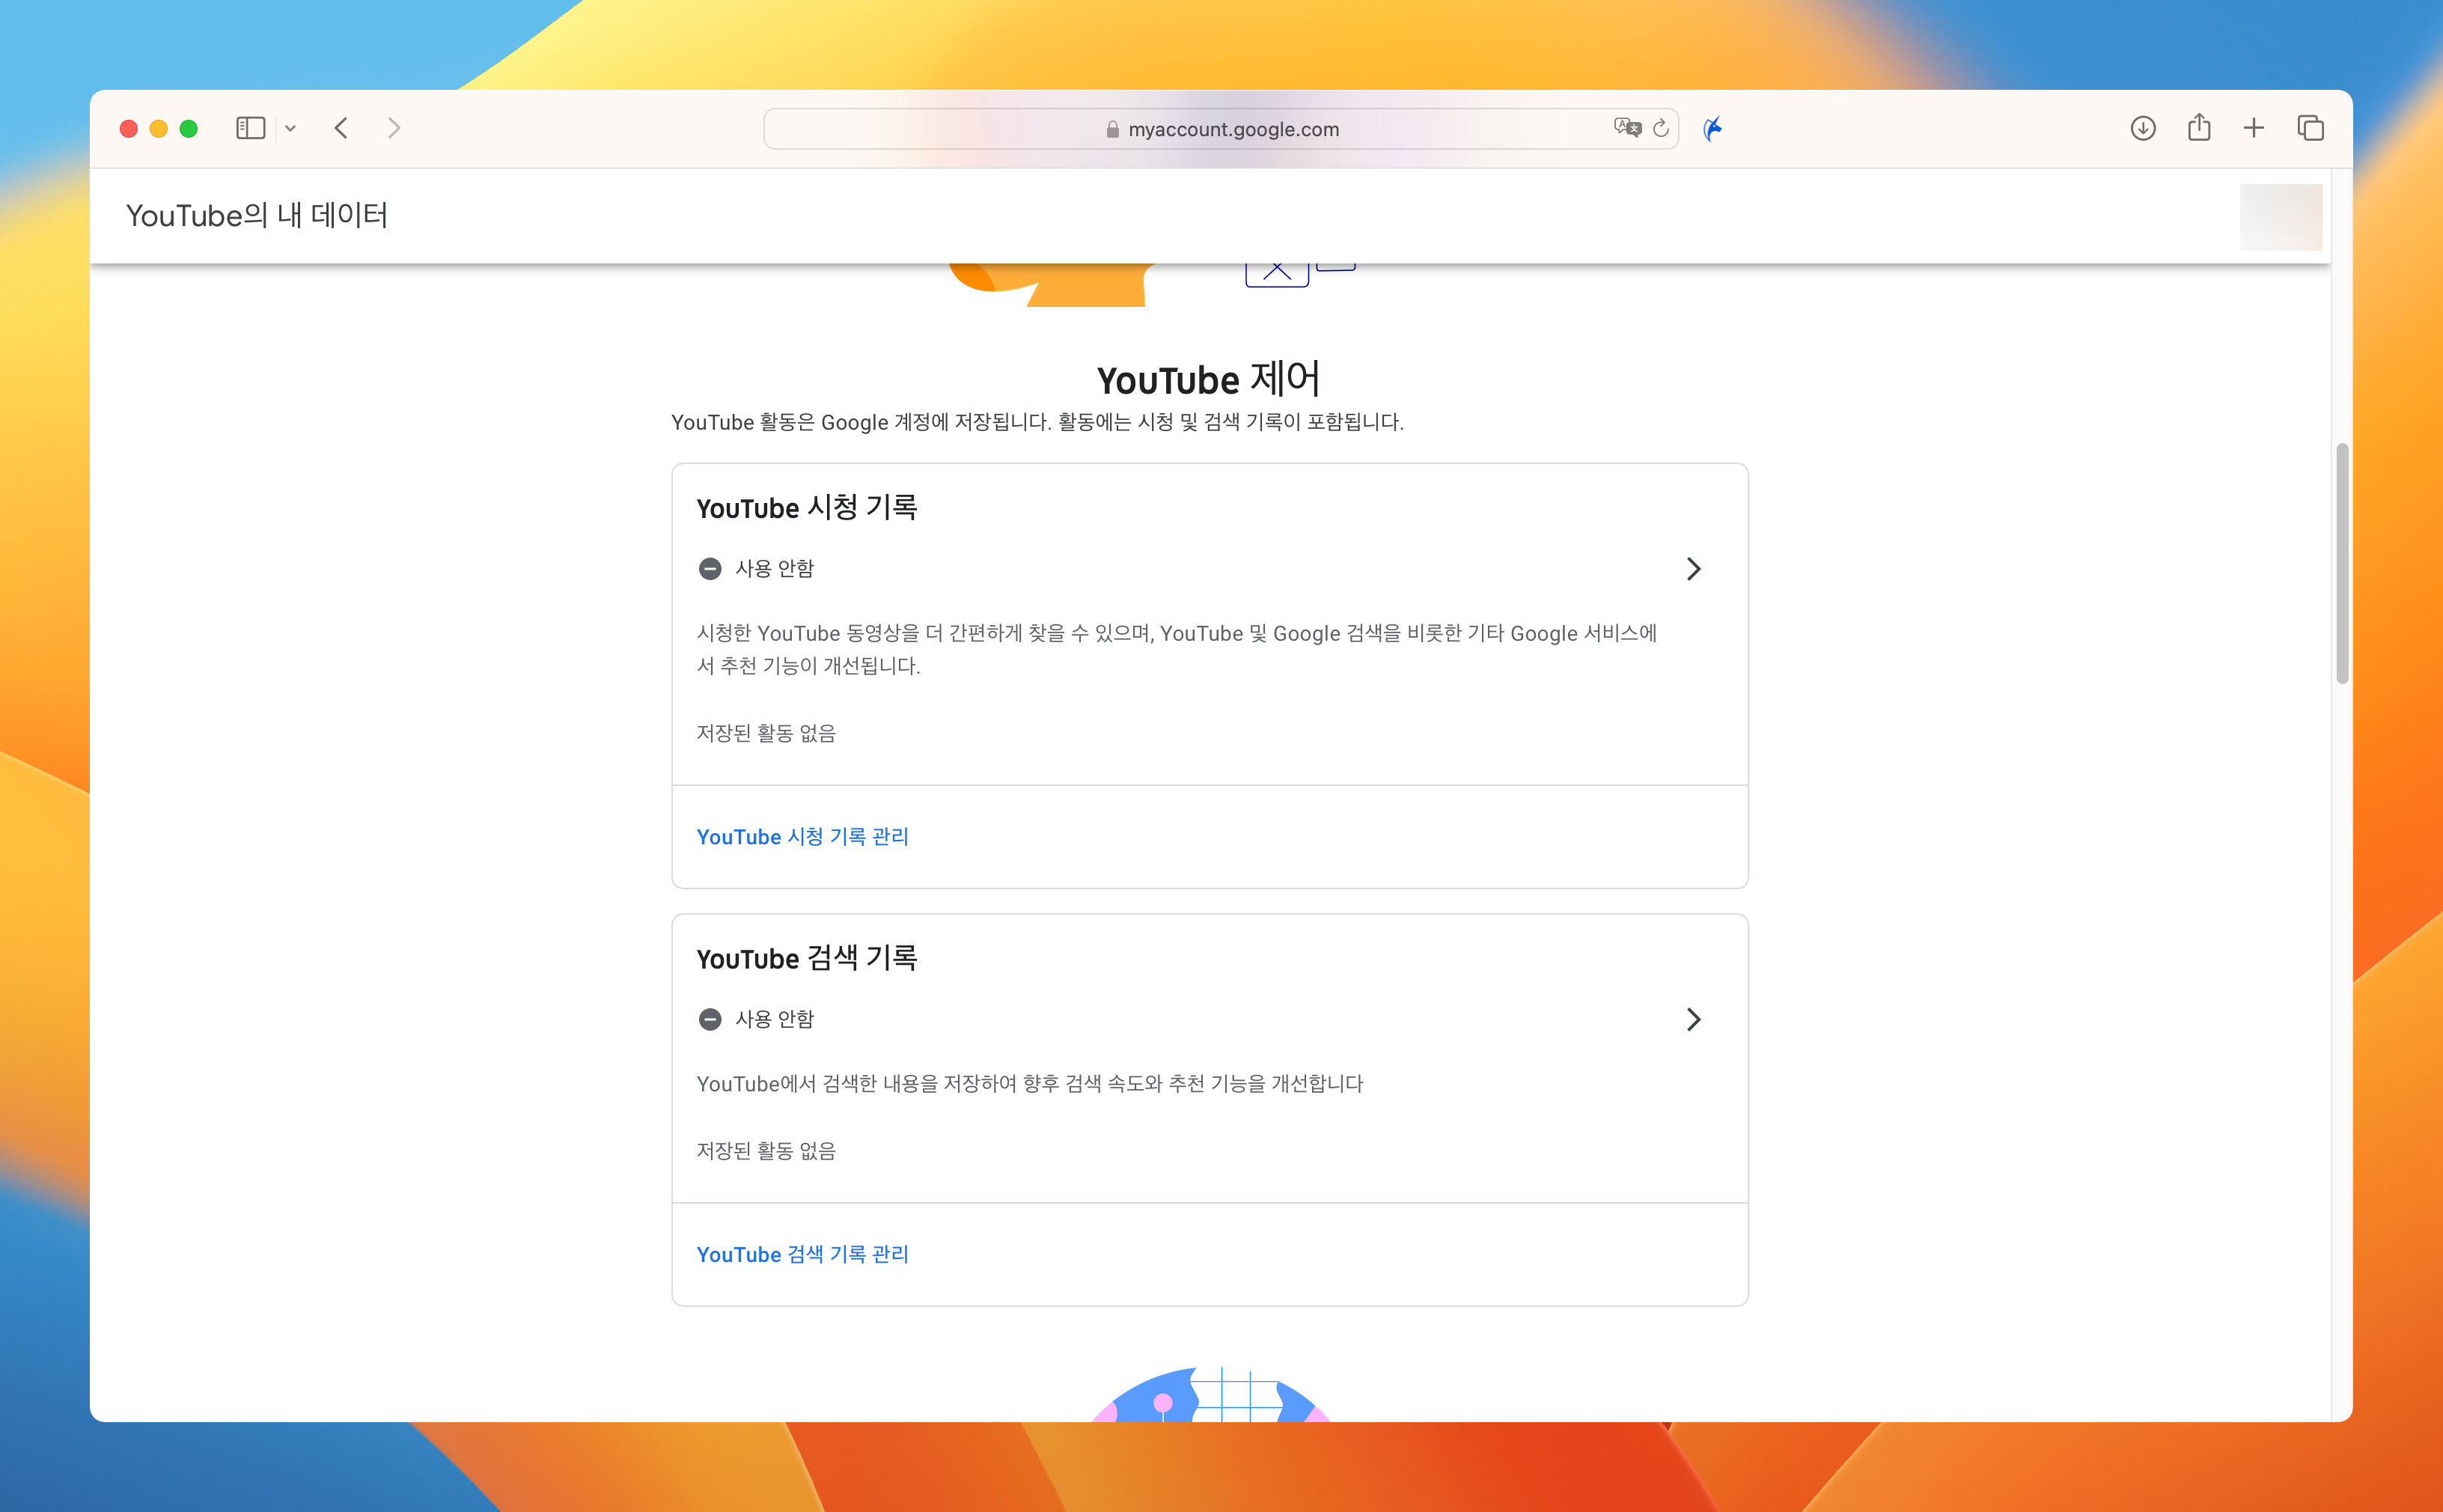Image resolution: width=2443 pixels, height=1512 pixels.
Task: Focus the myaccount.google.com address field
Action: click(1231, 129)
